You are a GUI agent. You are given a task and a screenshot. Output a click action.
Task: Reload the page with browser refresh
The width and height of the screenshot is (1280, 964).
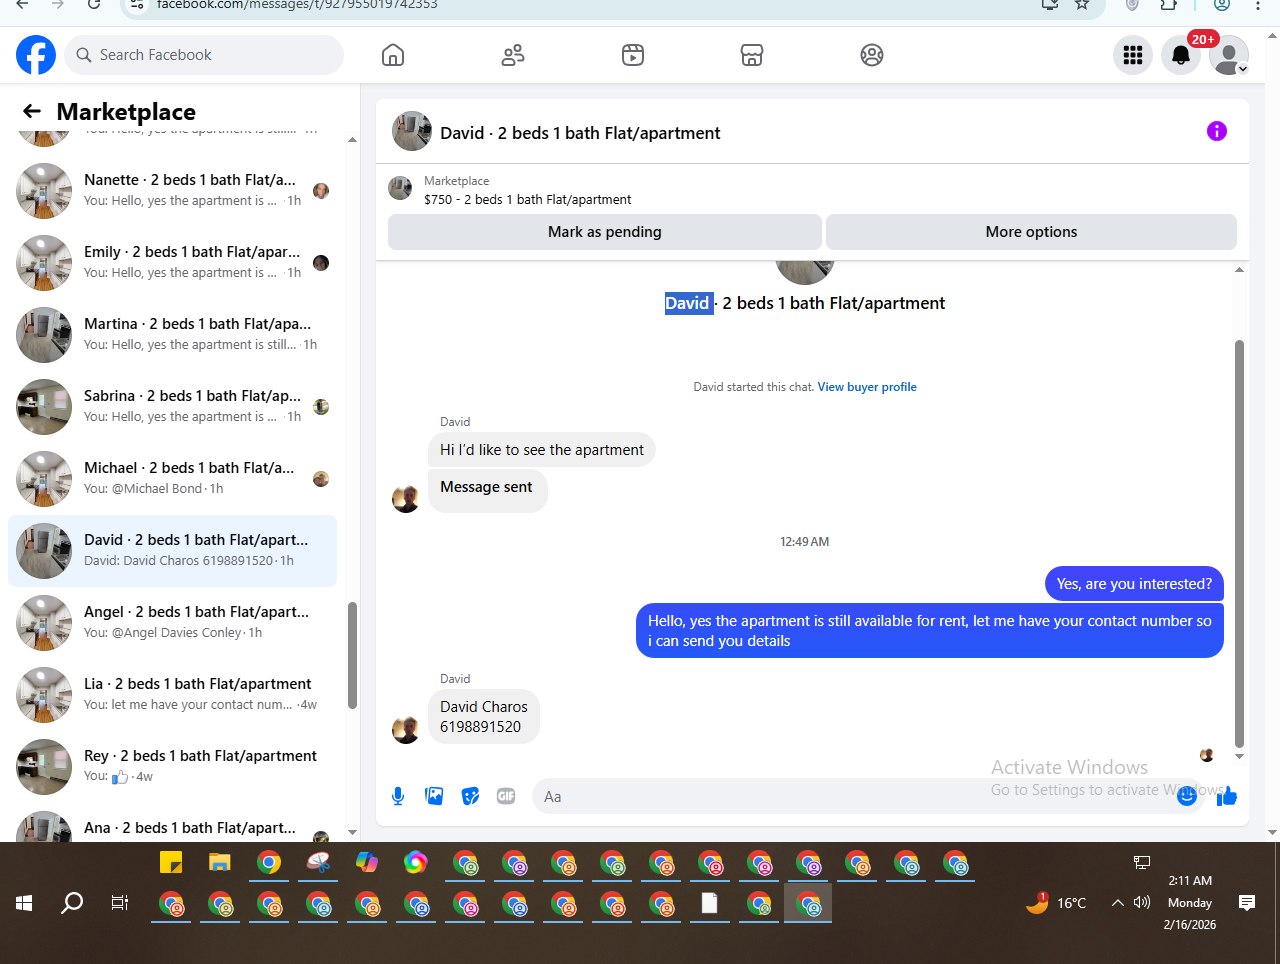coord(93,4)
